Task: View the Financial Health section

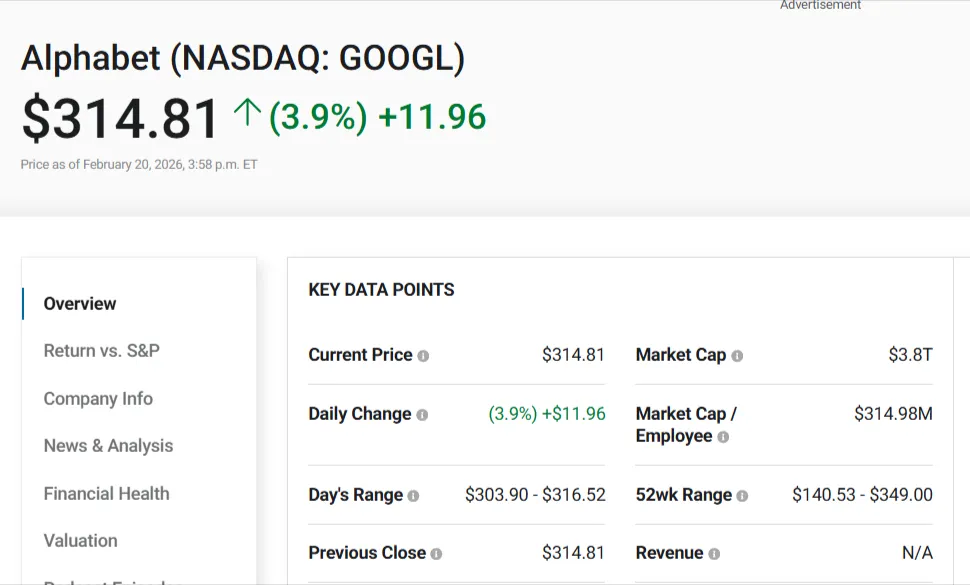Action: [106, 493]
